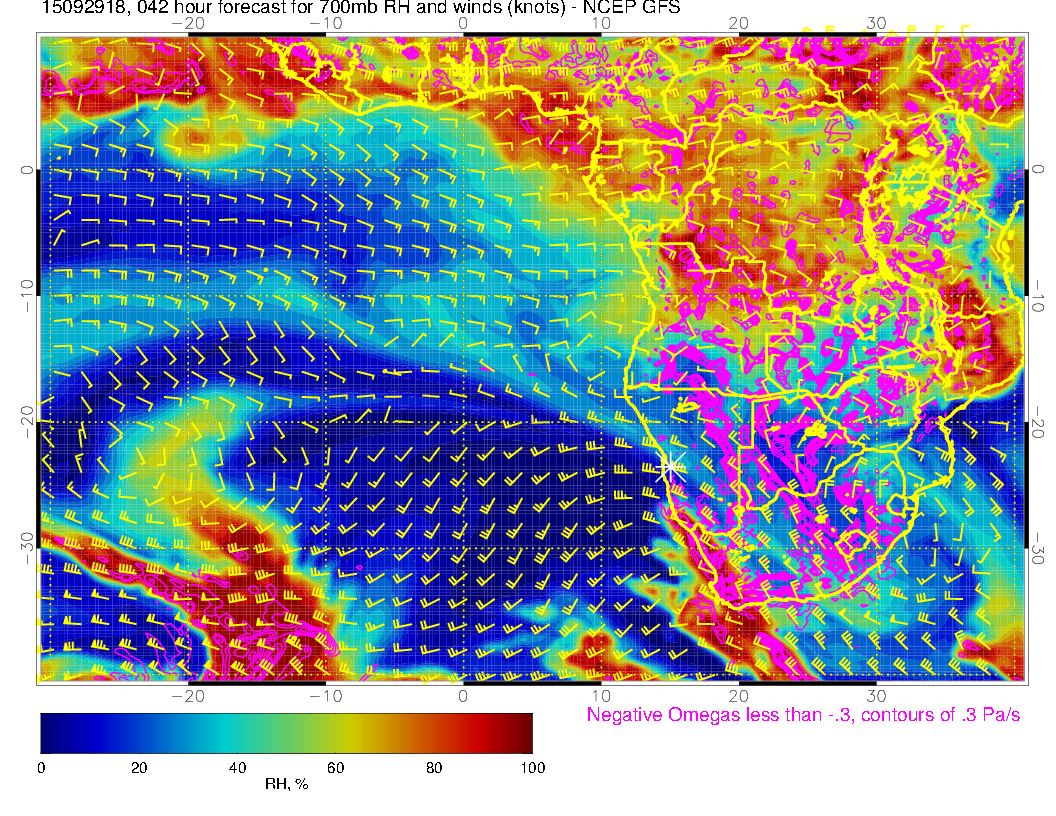Click the colorbar tick label '60'

point(335,768)
